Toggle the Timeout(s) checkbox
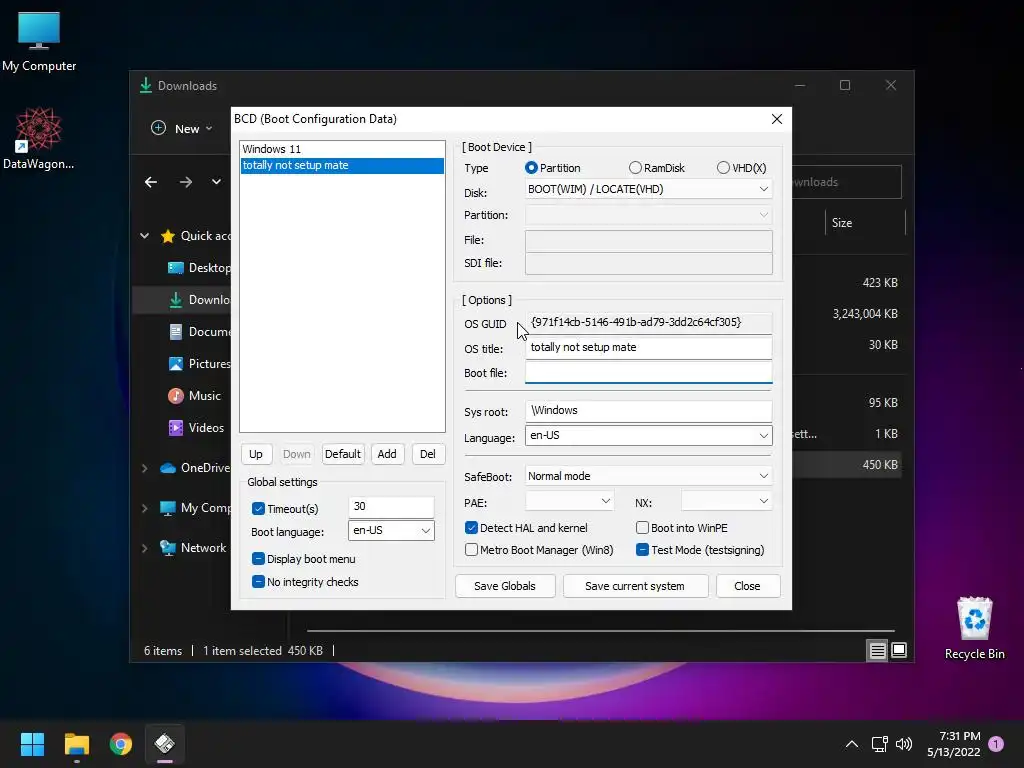 click(259, 509)
